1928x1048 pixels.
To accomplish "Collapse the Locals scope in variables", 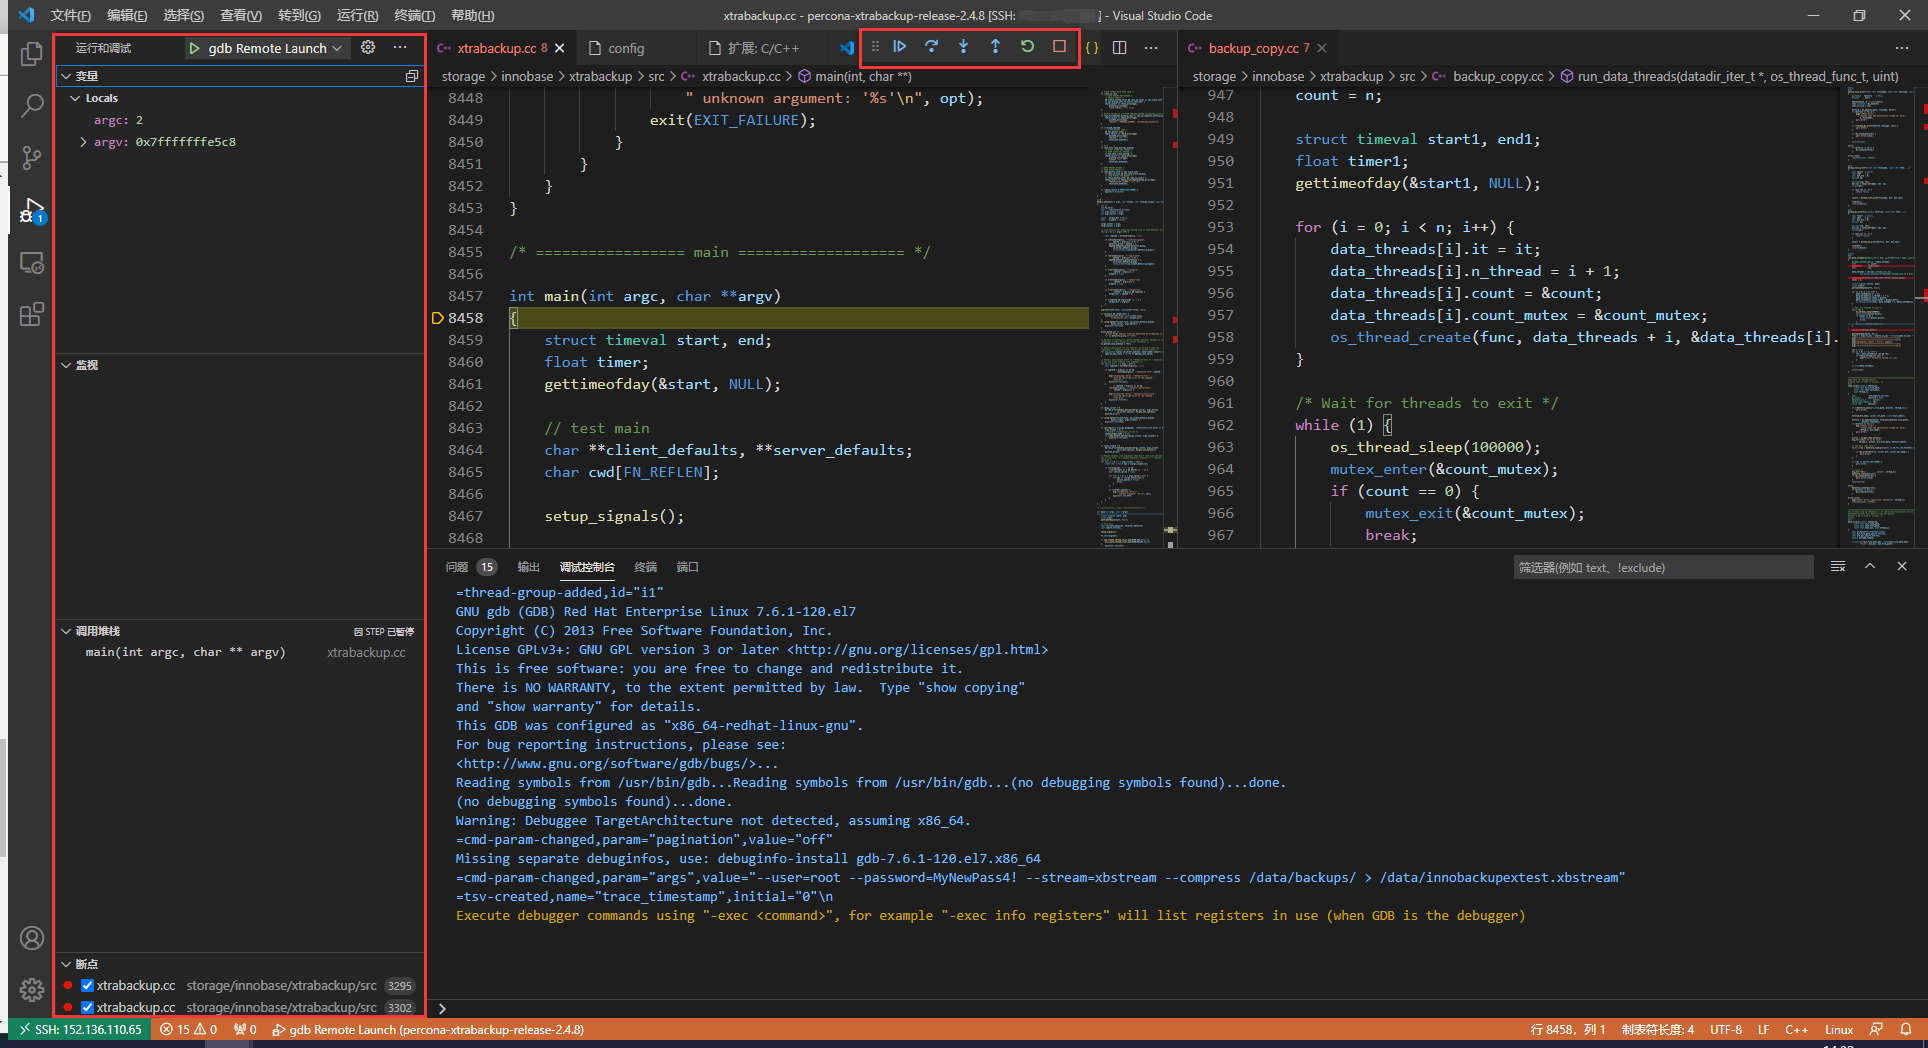I will 75,98.
